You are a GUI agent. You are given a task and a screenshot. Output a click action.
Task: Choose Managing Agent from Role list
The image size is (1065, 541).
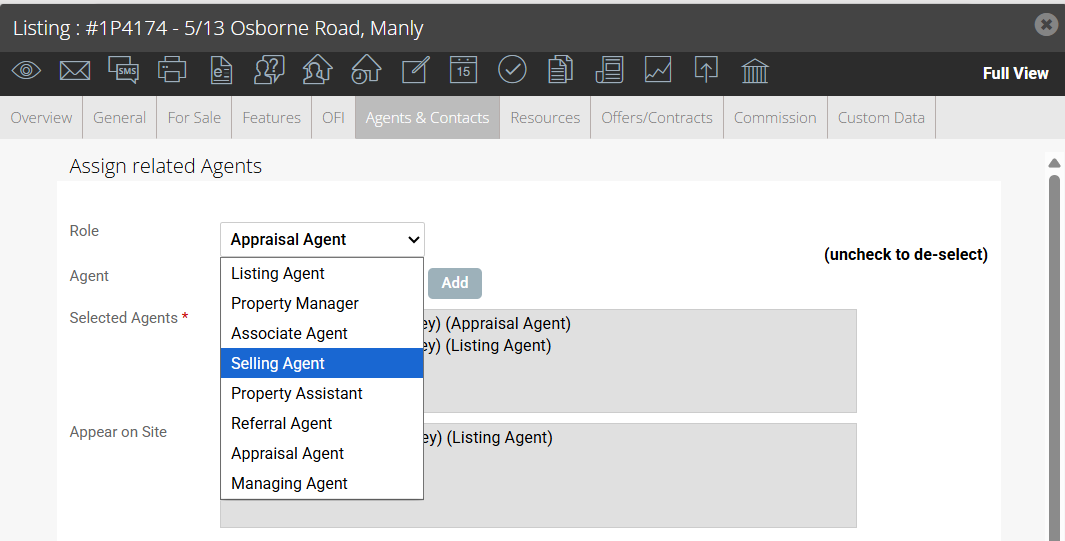click(x=322, y=483)
